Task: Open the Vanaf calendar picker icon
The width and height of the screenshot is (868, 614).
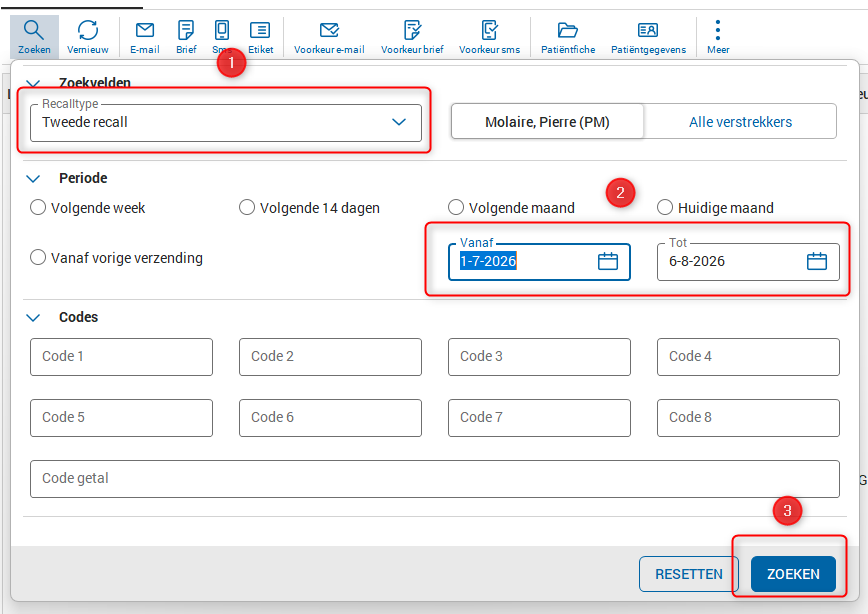Action: [x=608, y=261]
